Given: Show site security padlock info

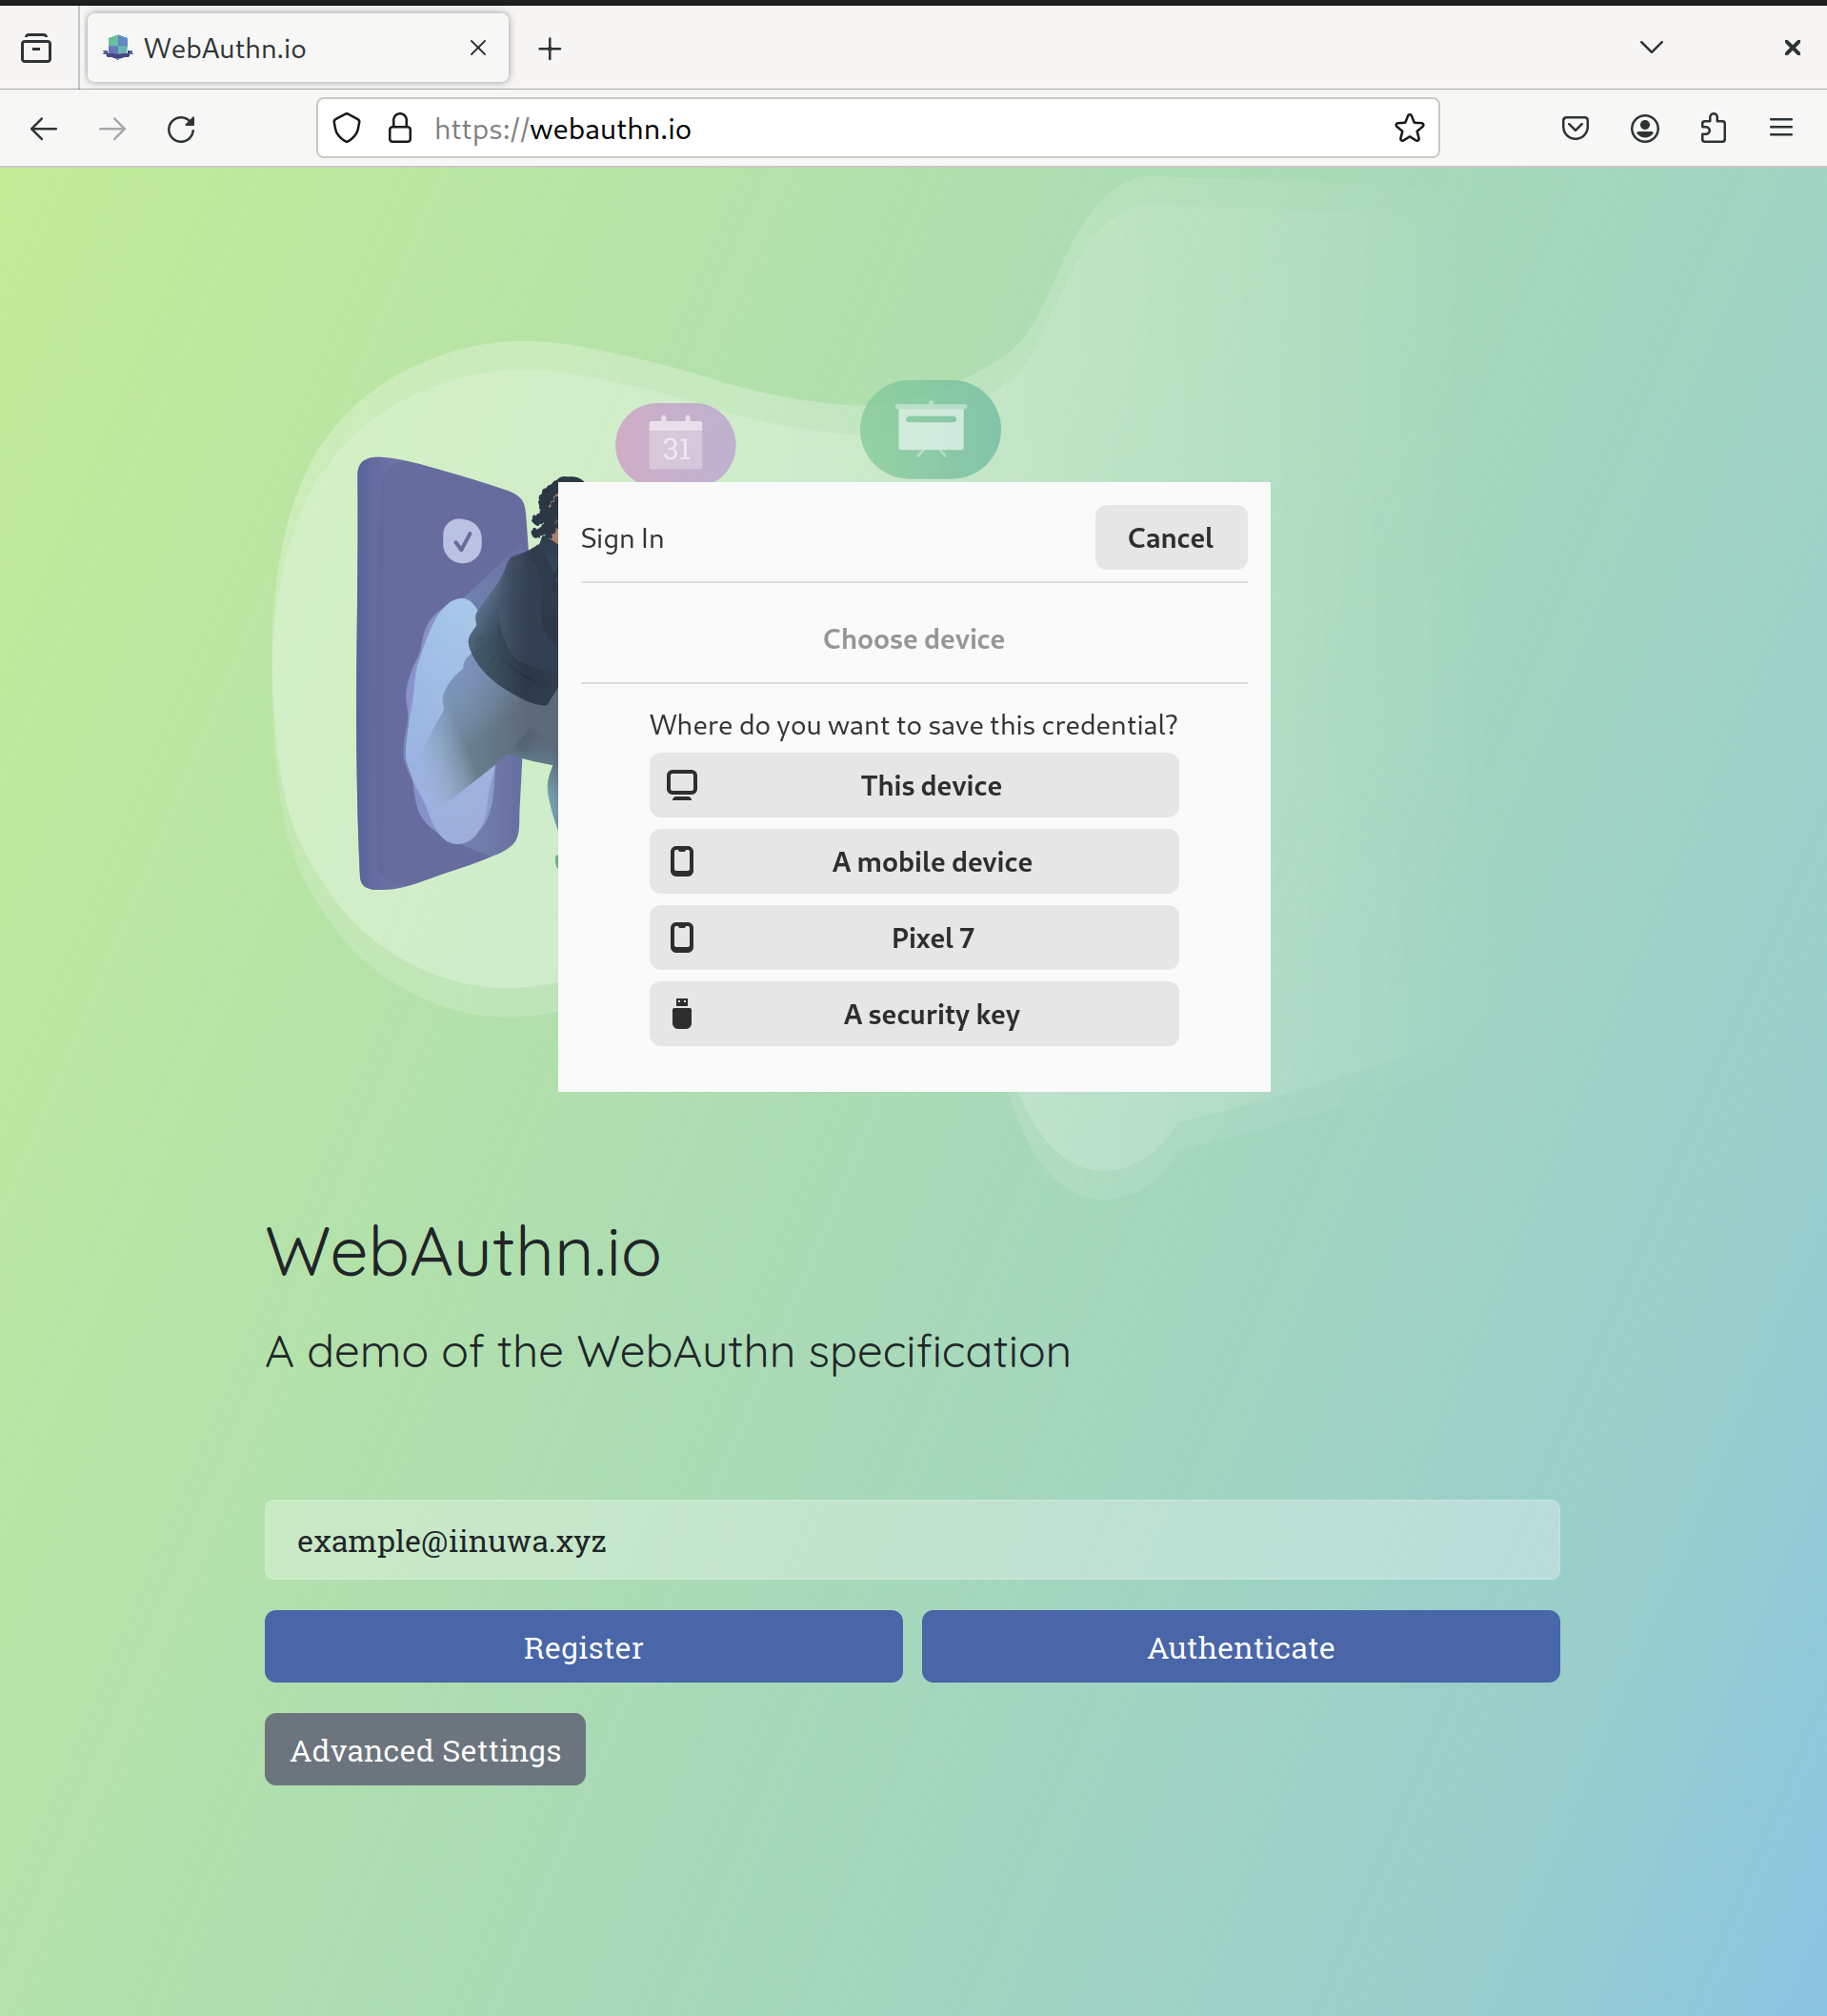Looking at the screenshot, I should point(400,128).
